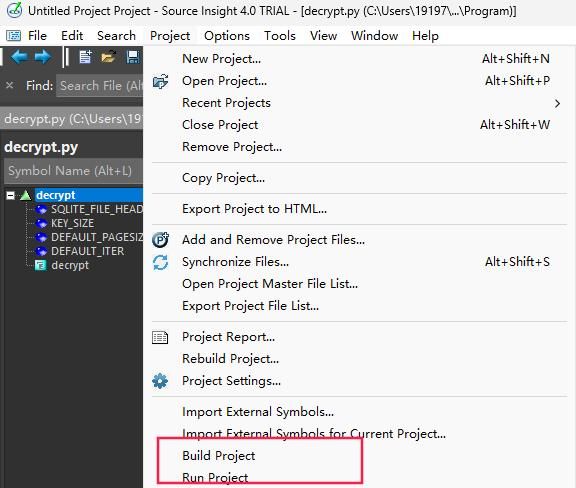576x488 pixels.
Task: Click the decrypt function icon
Action: click(40, 265)
